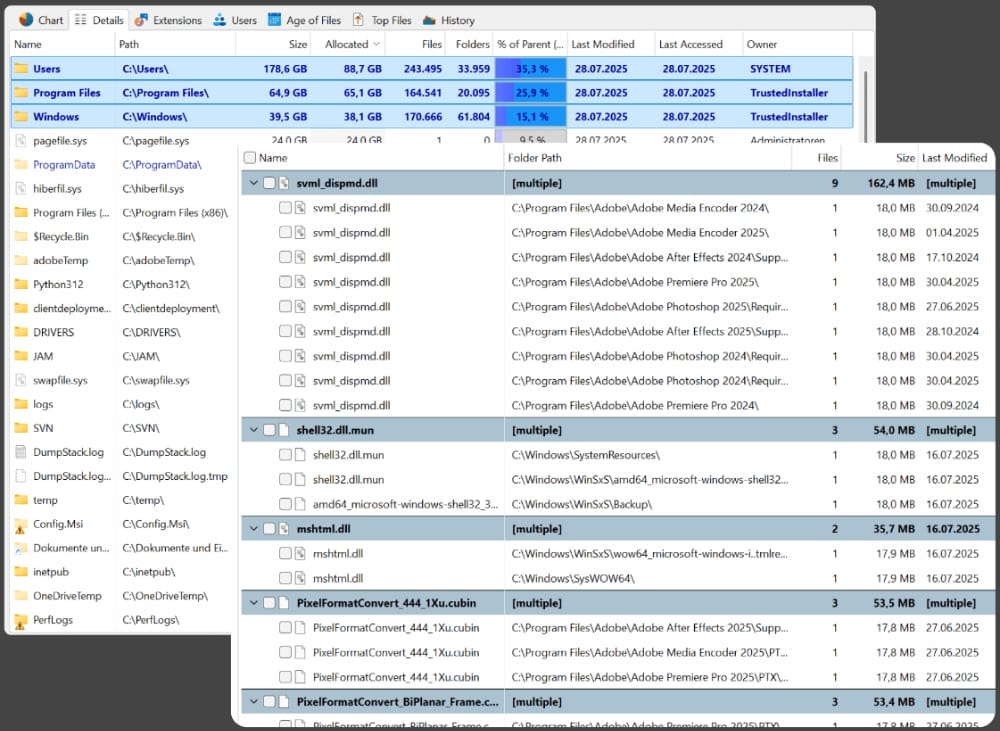Click the shell32.dll.mun group file icon
Image resolution: width=1000 pixels, height=731 pixels.
tap(284, 430)
